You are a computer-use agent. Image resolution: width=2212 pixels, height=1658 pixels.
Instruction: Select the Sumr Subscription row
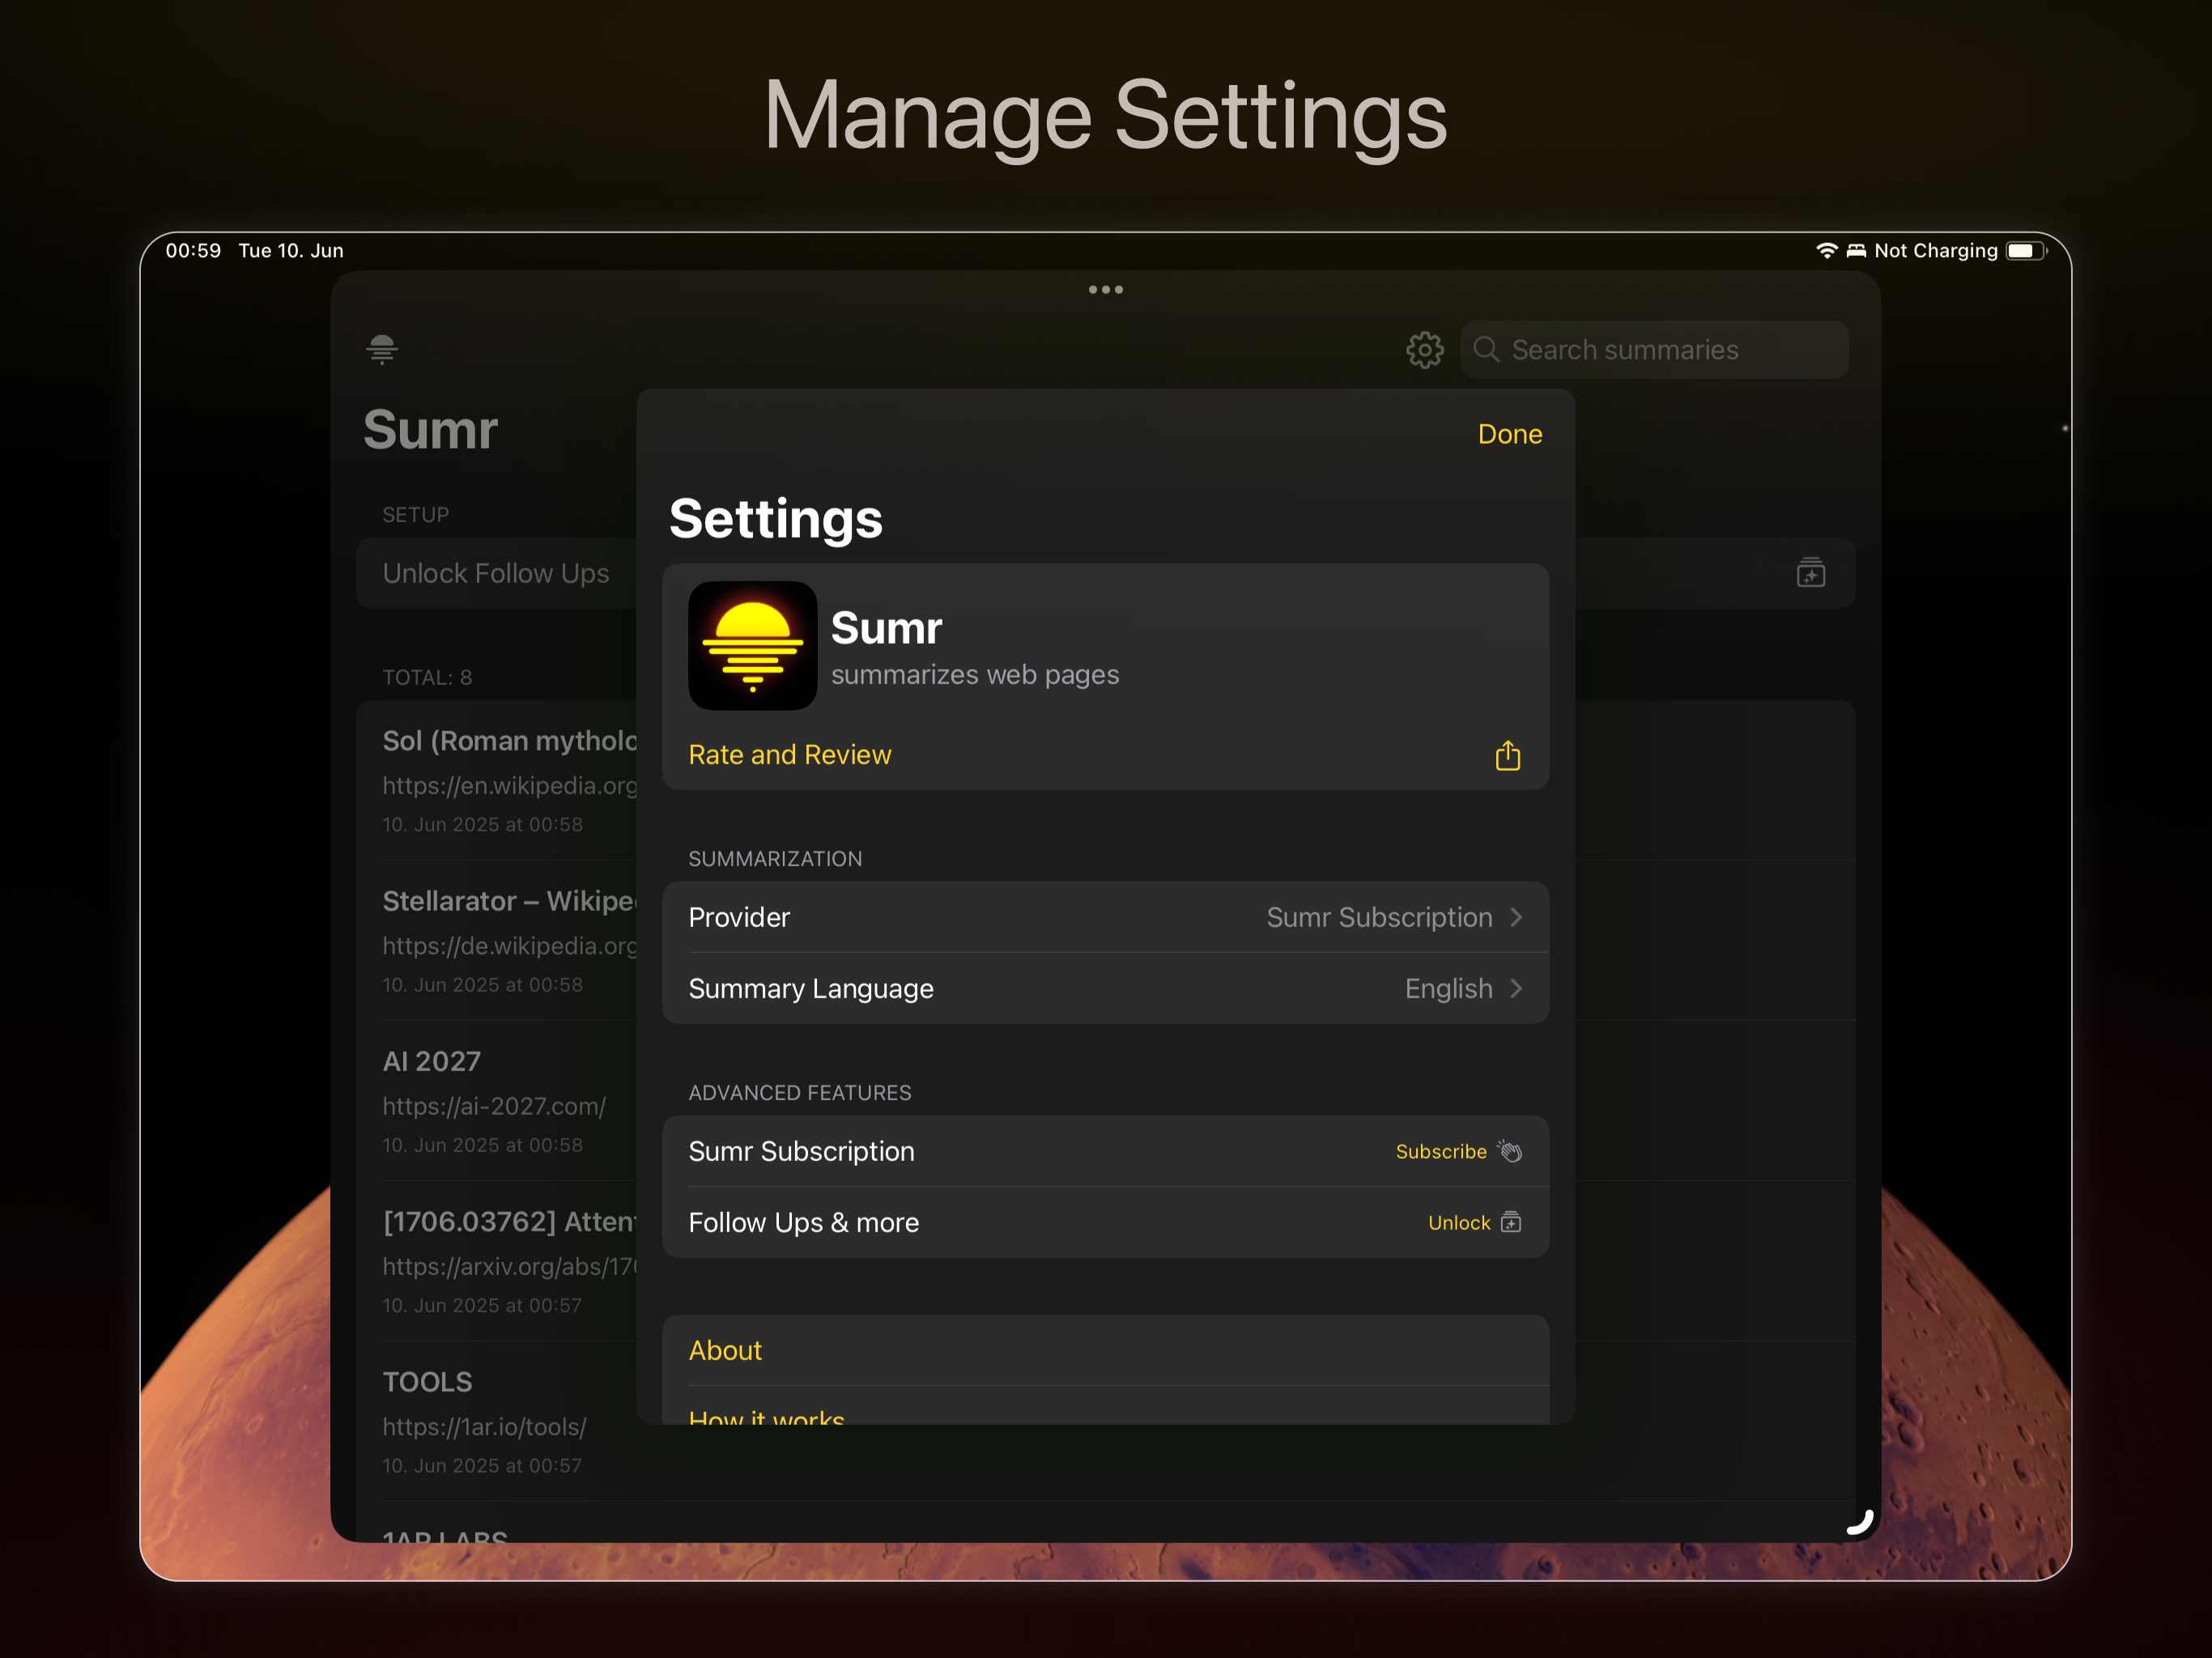point(1105,1151)
